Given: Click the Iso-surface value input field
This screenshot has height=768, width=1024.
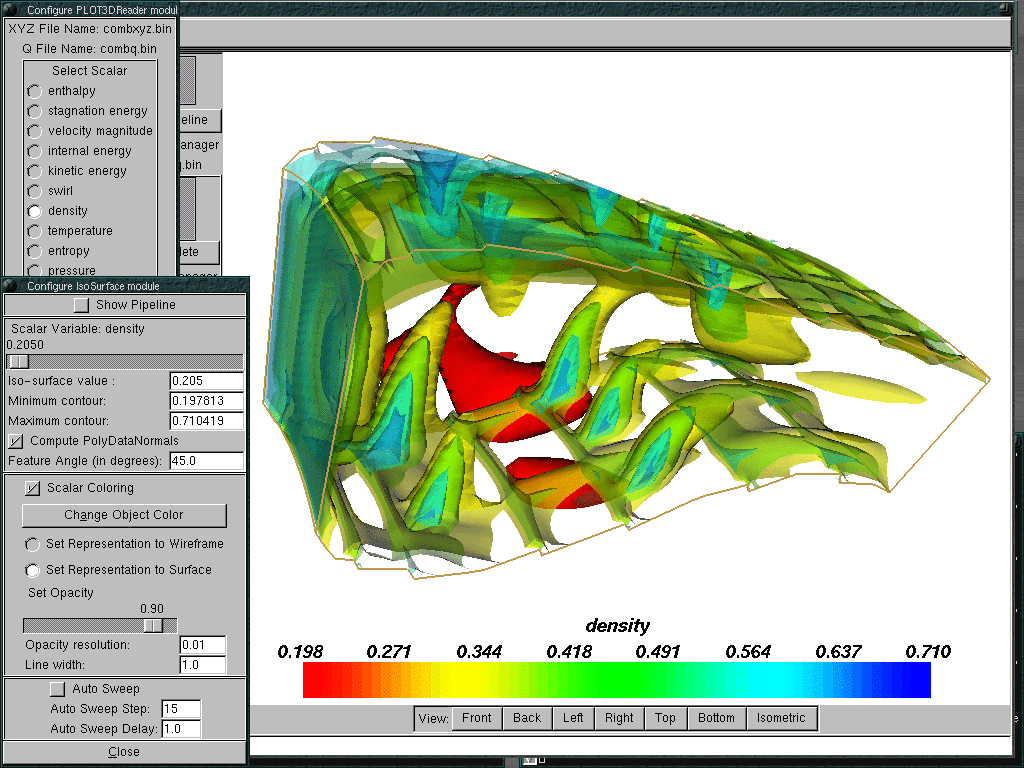Looking at the screenshot, I should (206, 381).
